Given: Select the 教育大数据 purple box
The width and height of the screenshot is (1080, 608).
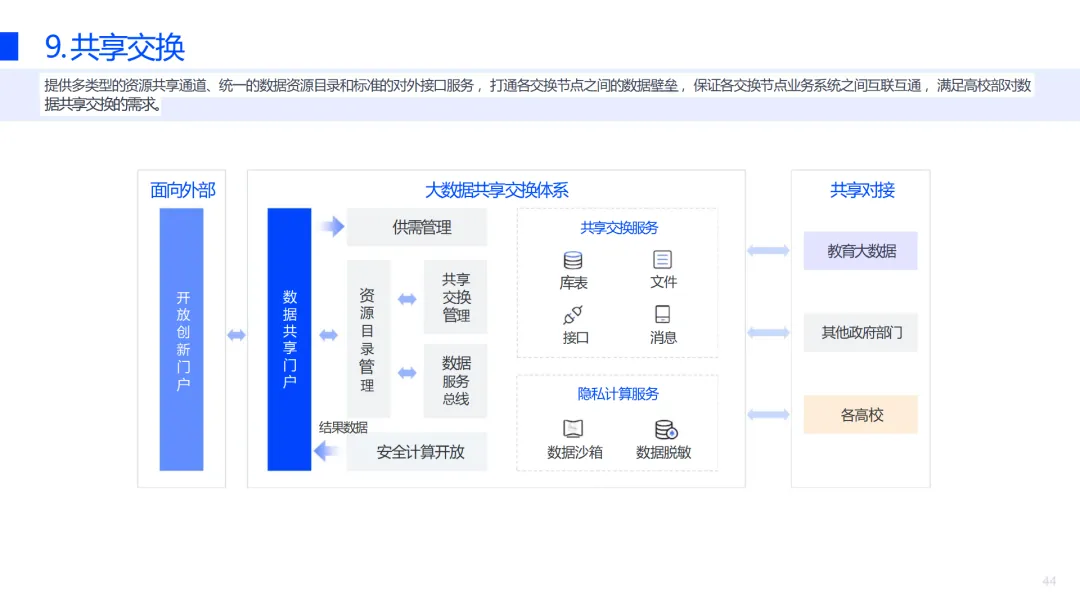Looking at the screenshot, I should (860, 251).
